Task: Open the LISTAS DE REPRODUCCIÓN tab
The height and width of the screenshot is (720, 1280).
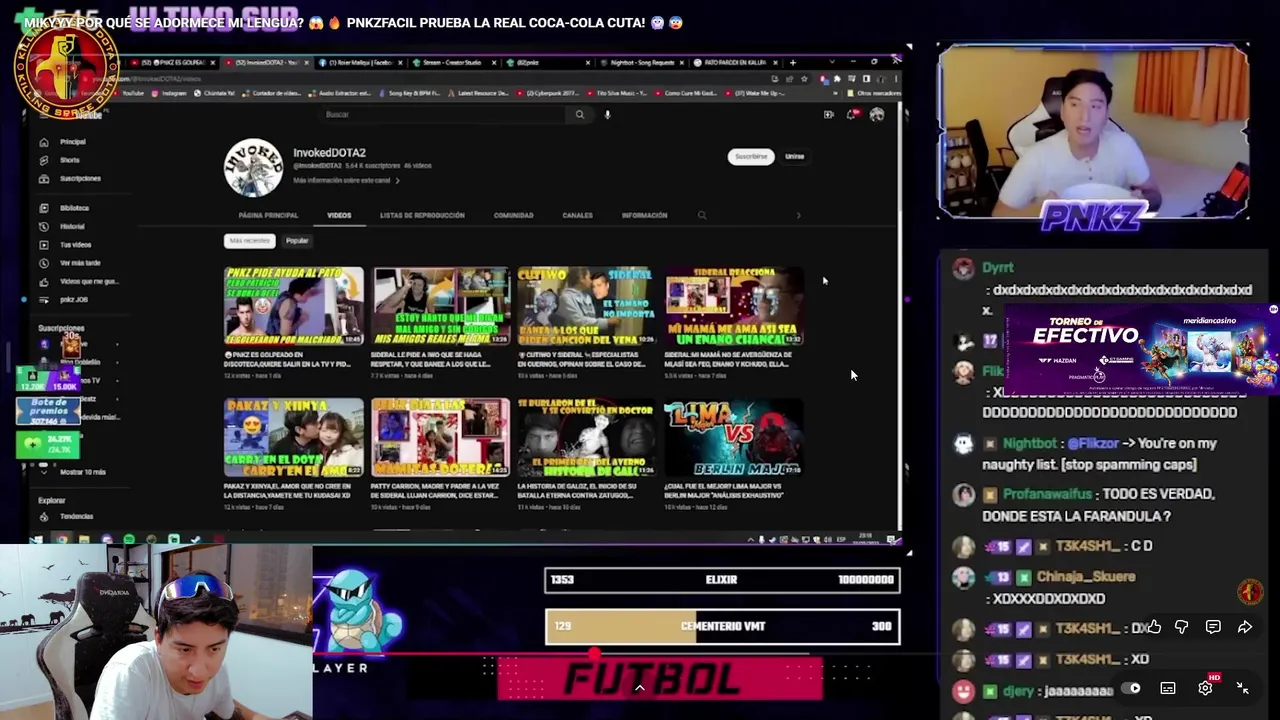Action: [422, 215]
